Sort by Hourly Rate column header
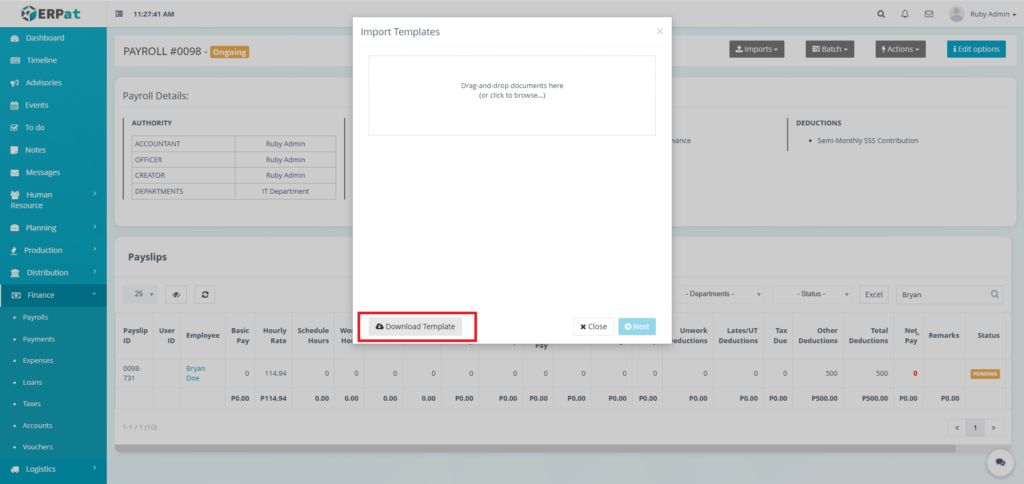 (x=276, y=336)
